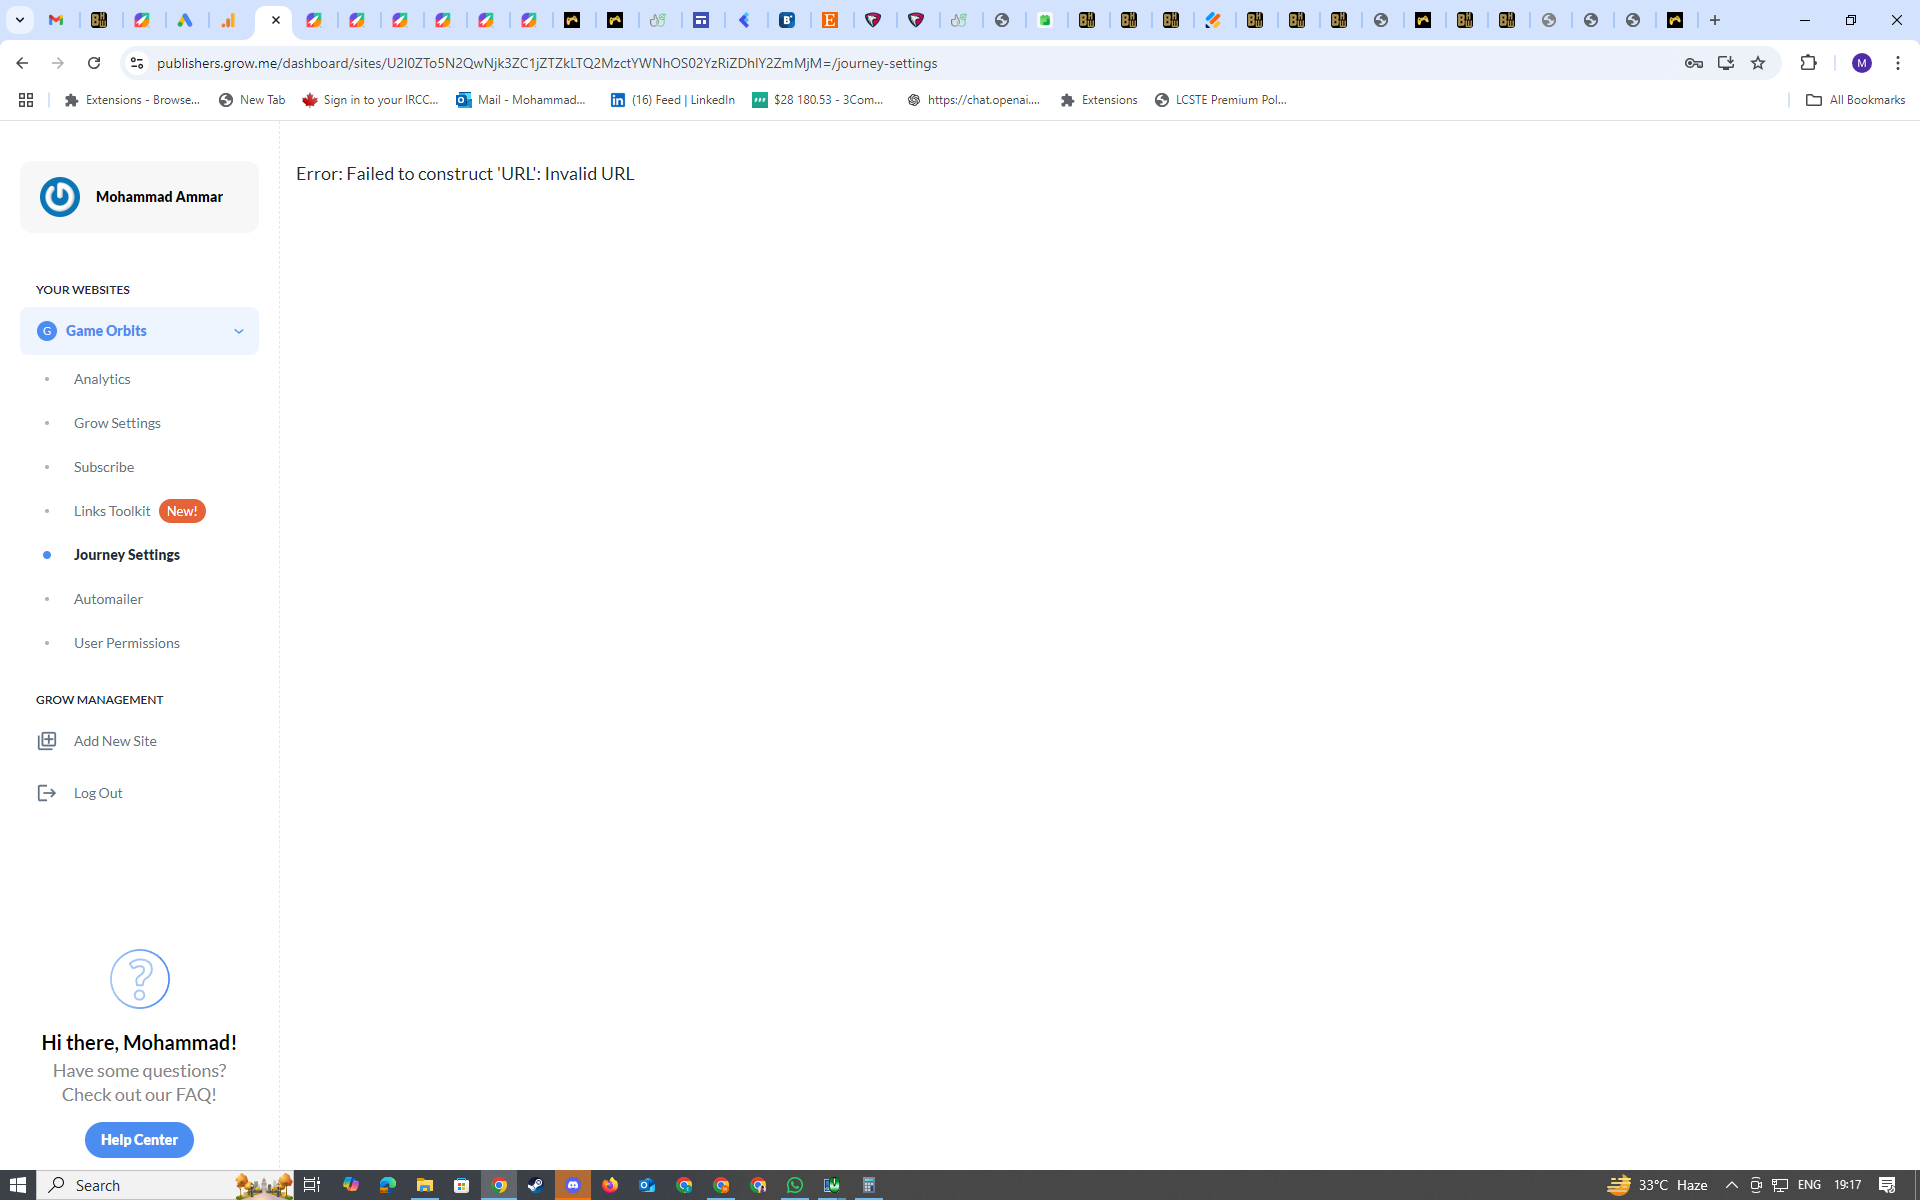Open the Chrome extensions puzzle icon
1920x1200 pixels.
[x=1808, y=63]
